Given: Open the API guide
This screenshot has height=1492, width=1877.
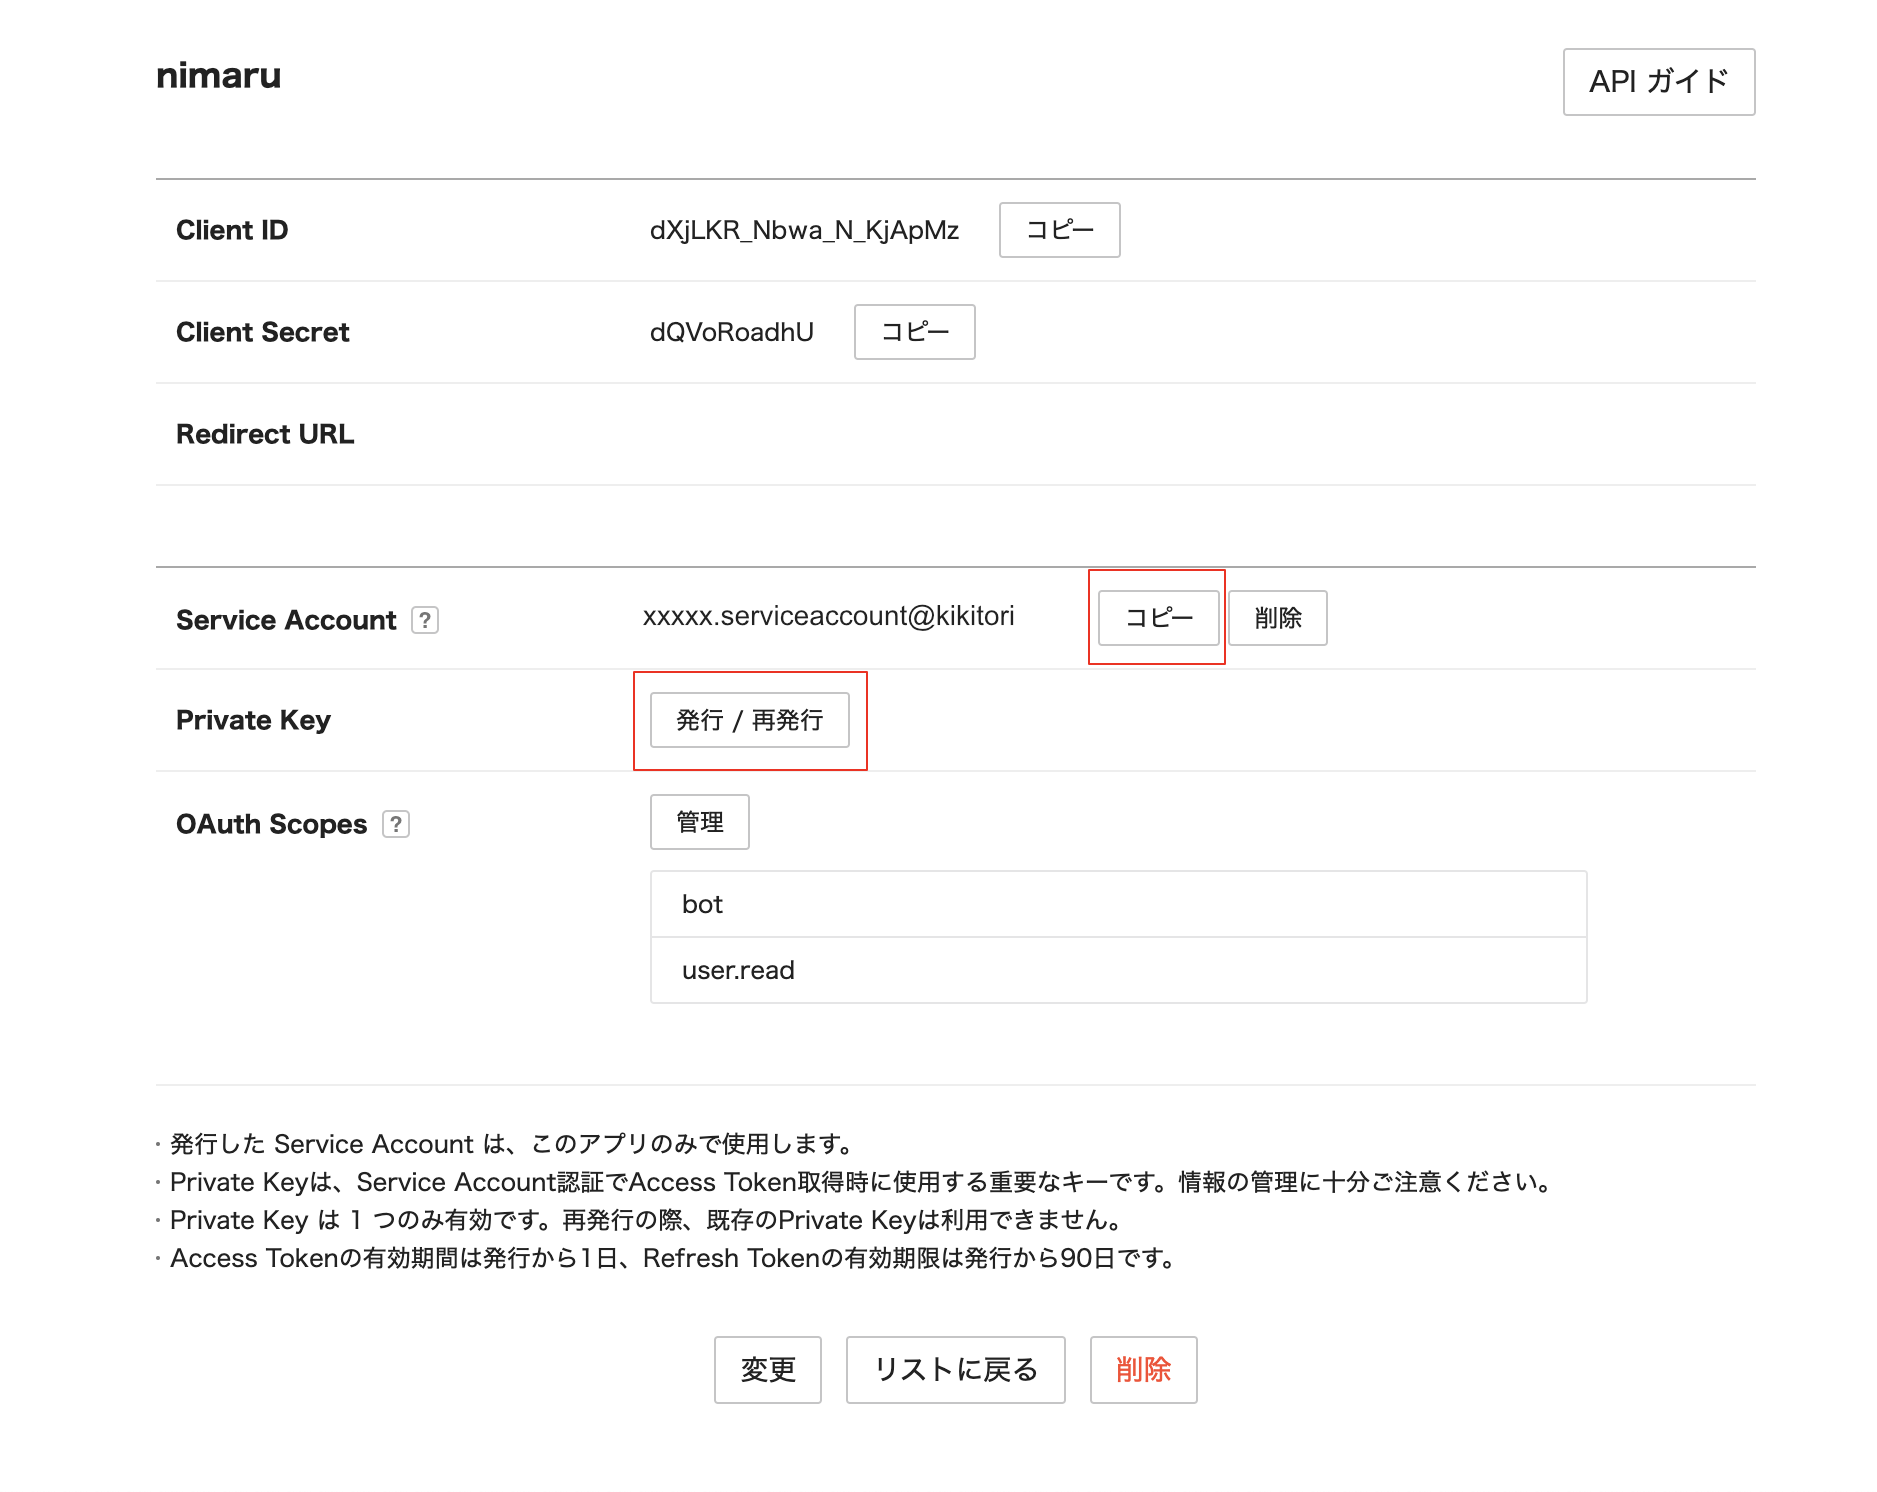Looking at the screenshot, I should pyautogui.click(x=1657, y=82).
